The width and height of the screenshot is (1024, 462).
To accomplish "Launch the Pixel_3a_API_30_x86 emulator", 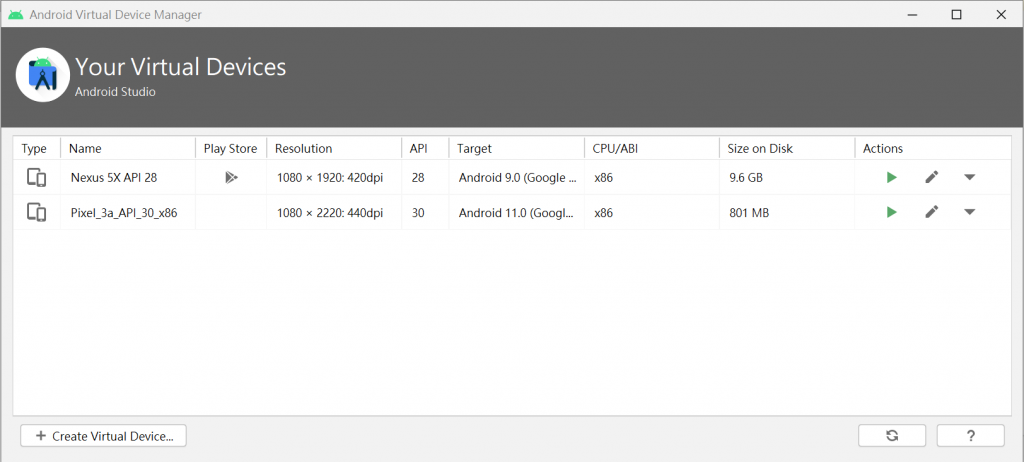I will tap(891, 212).
